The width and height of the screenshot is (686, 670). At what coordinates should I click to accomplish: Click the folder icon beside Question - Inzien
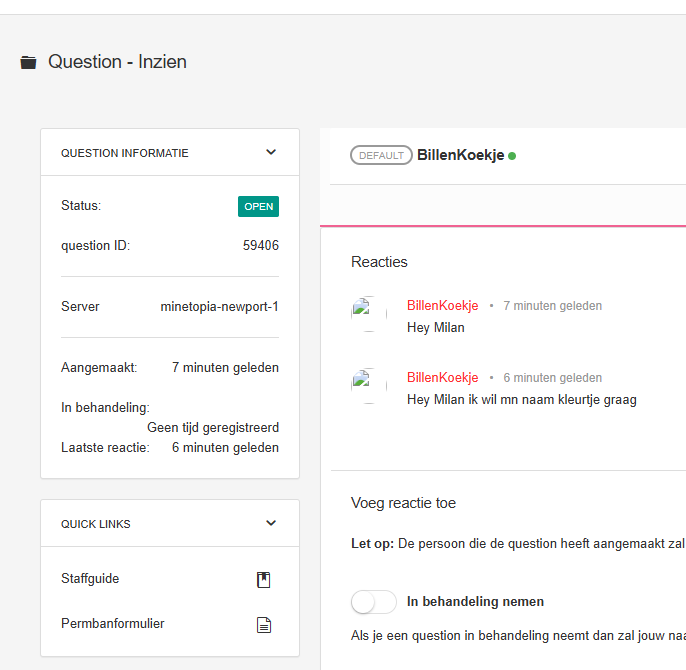click(28, 63)
